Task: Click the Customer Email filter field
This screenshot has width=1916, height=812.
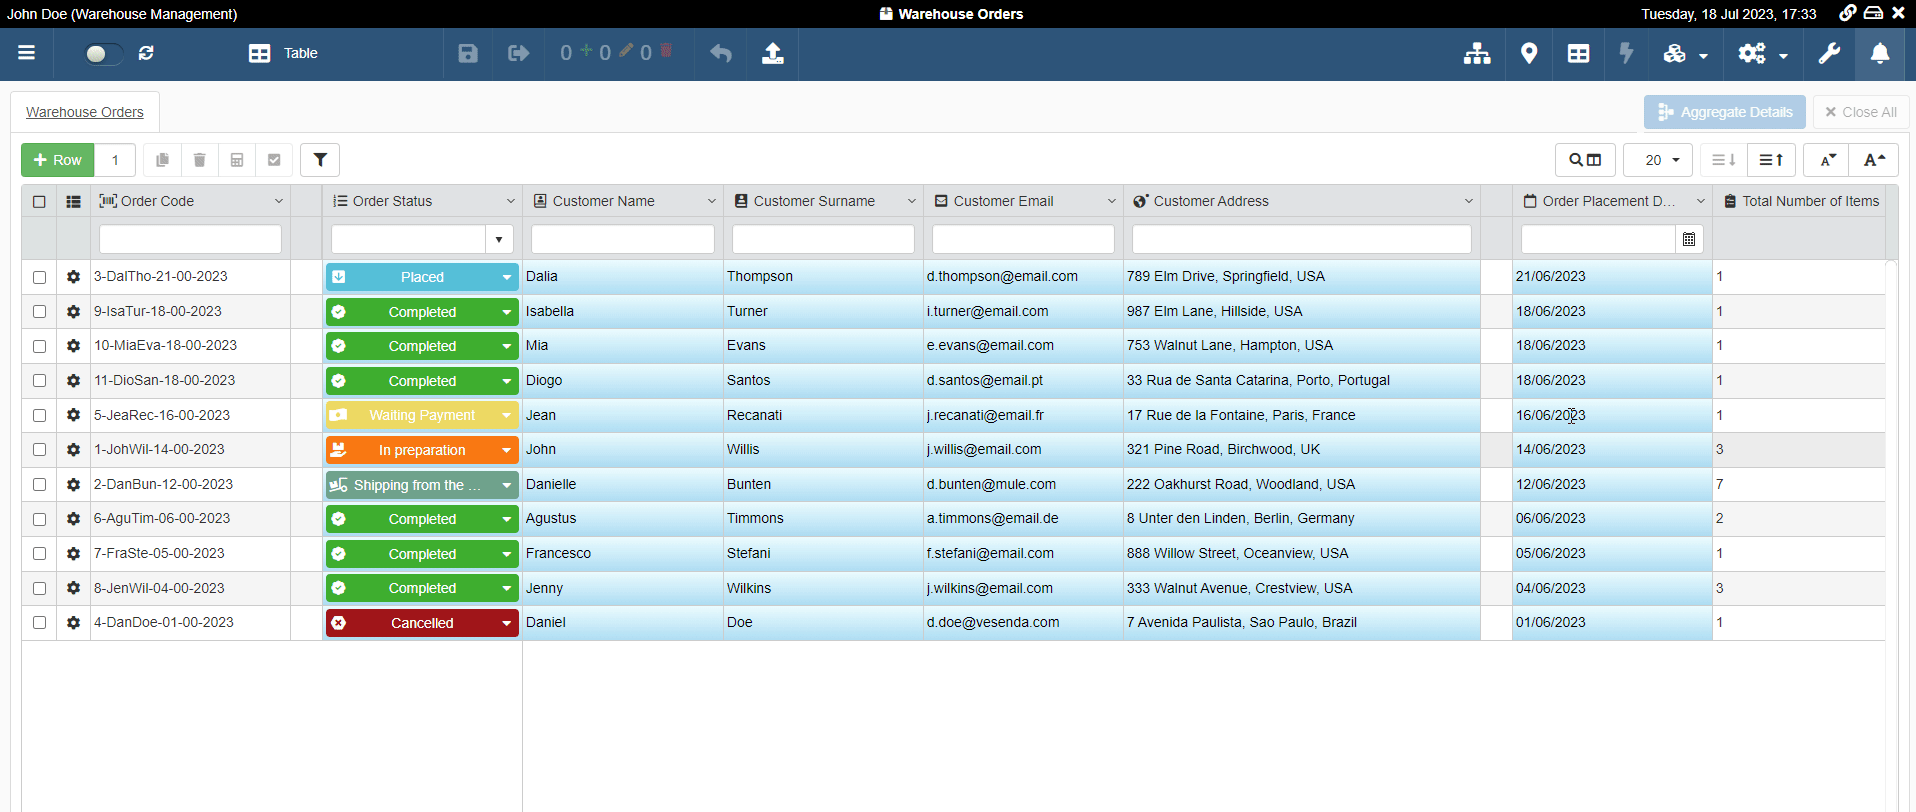Action: click(1022, 239)
